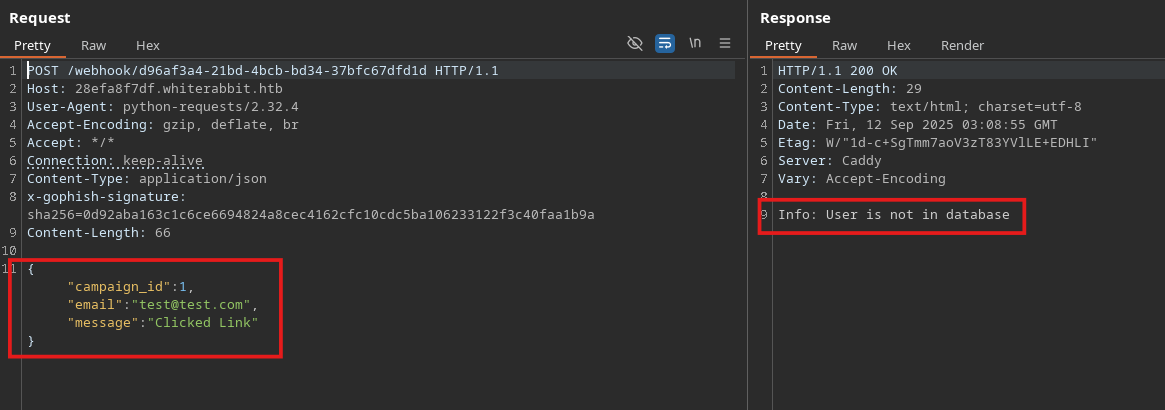Open the request editor hamburger menu
This screenshot has width=1165, height=410.
tap(725, 43)
